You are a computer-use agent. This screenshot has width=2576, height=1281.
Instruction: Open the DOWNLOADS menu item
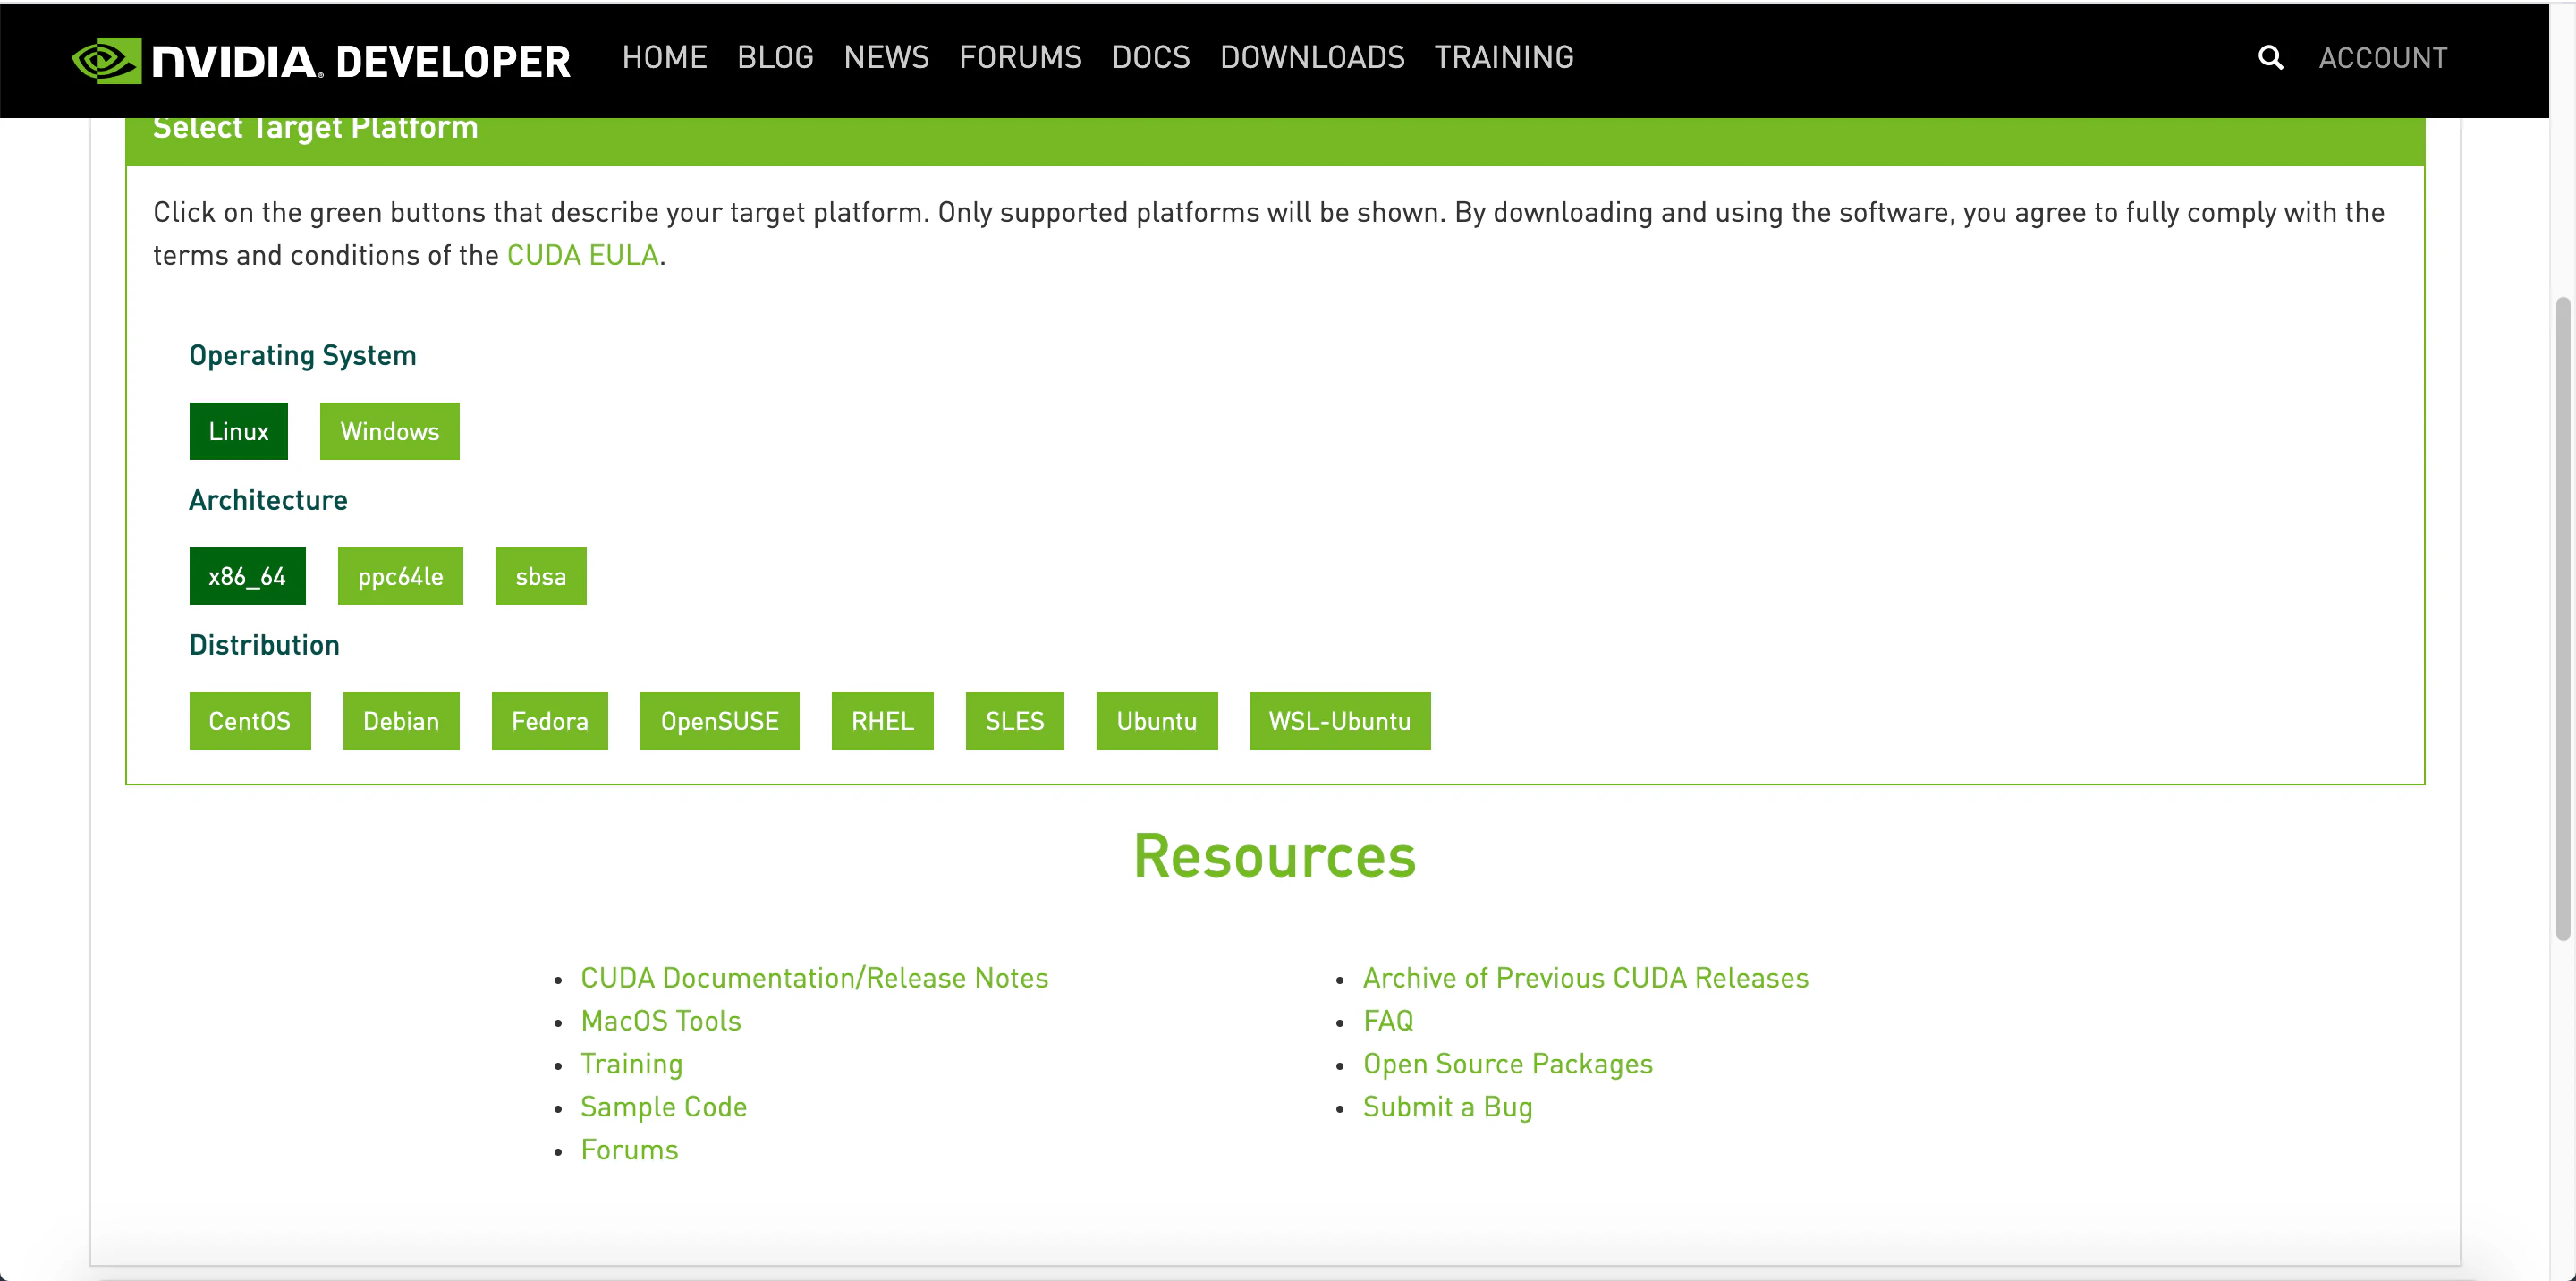tap(1312, 58)
